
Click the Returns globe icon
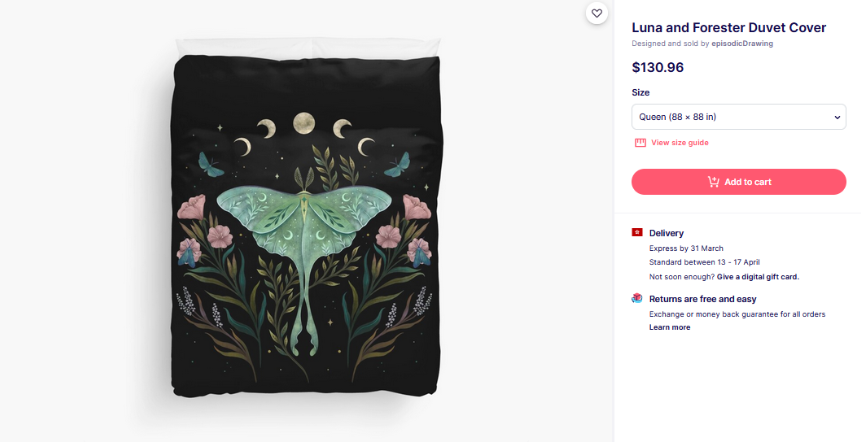tap(637, 299)
